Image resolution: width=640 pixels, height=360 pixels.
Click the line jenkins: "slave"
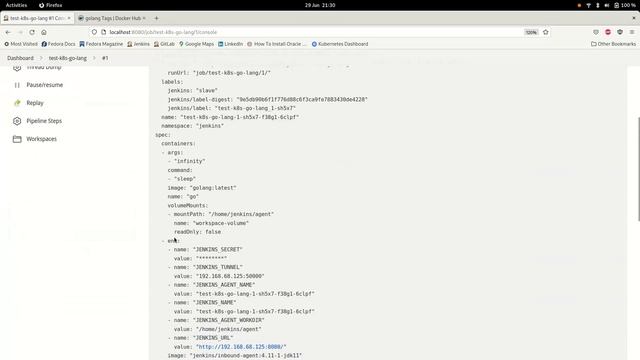coord(193,91)
